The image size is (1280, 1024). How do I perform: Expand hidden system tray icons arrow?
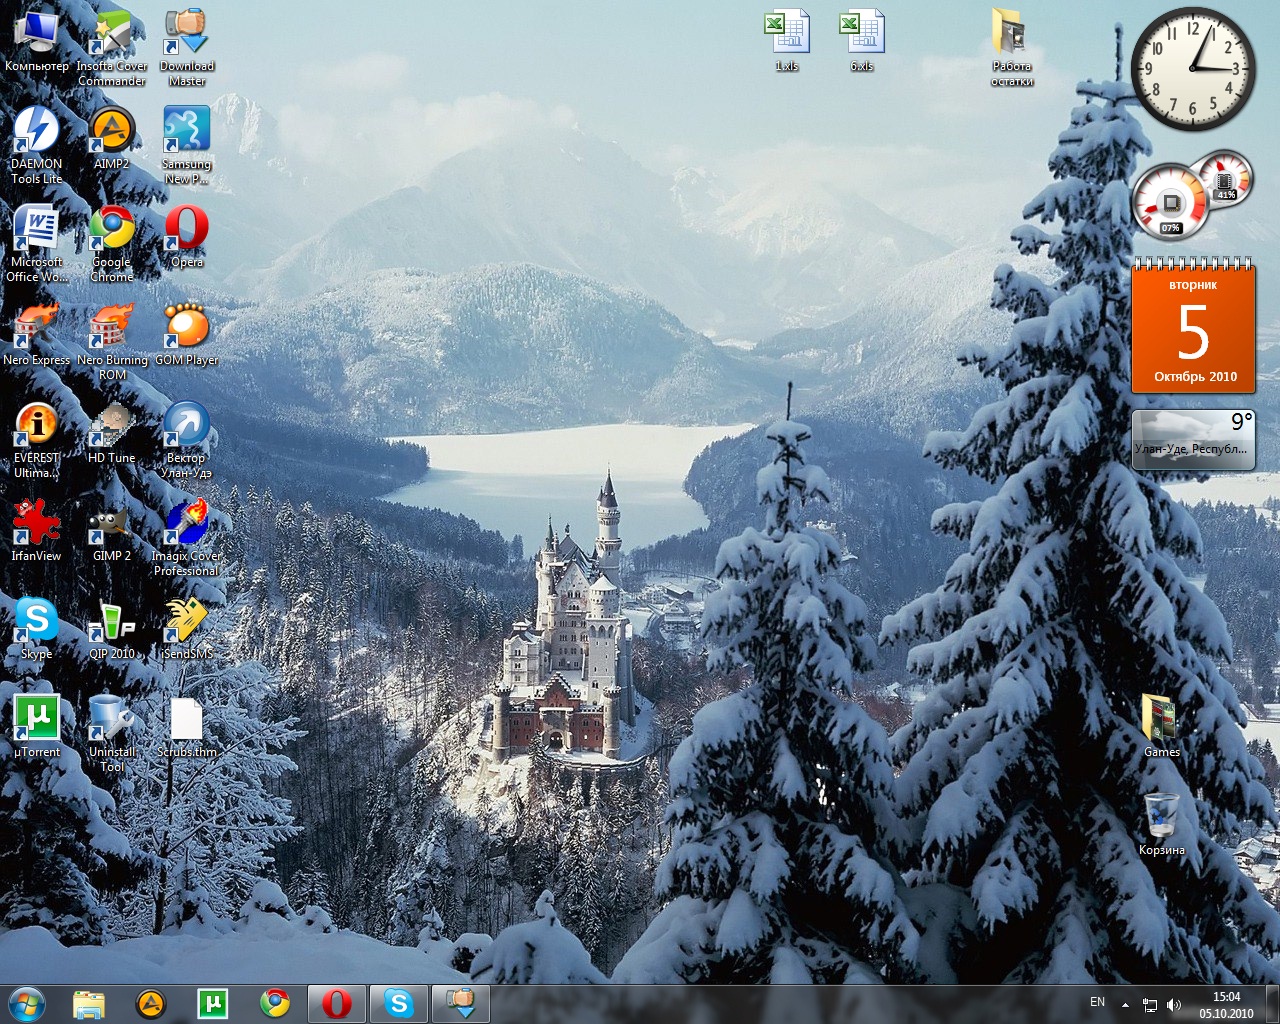point(1125,1004)
